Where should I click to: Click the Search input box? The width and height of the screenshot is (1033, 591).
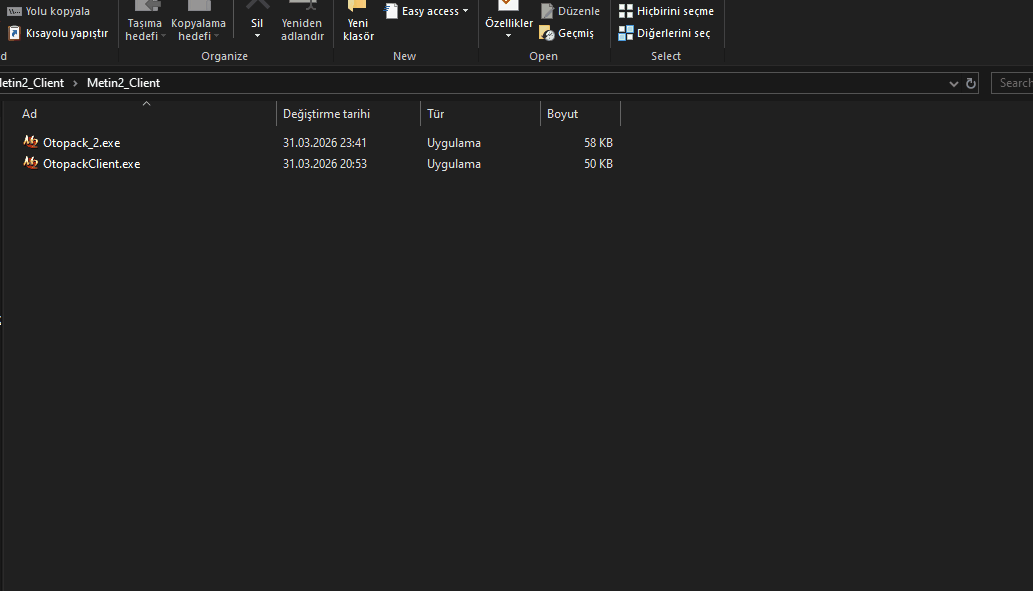[1013, 83]
